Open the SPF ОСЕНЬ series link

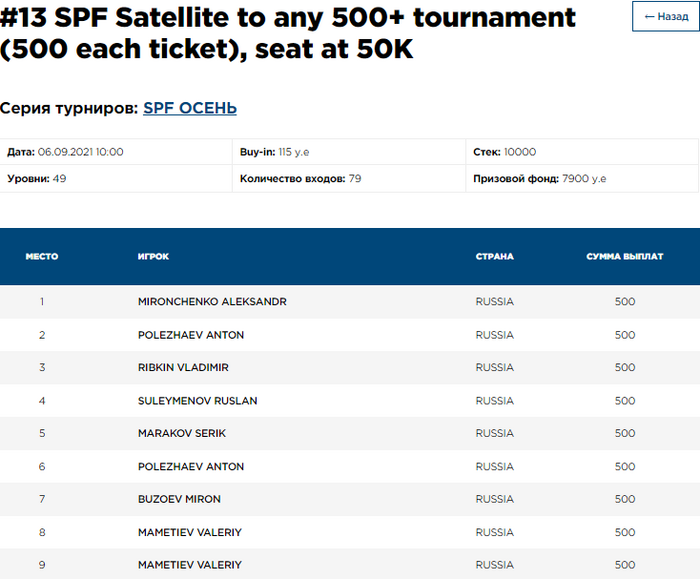pos(190,108)
